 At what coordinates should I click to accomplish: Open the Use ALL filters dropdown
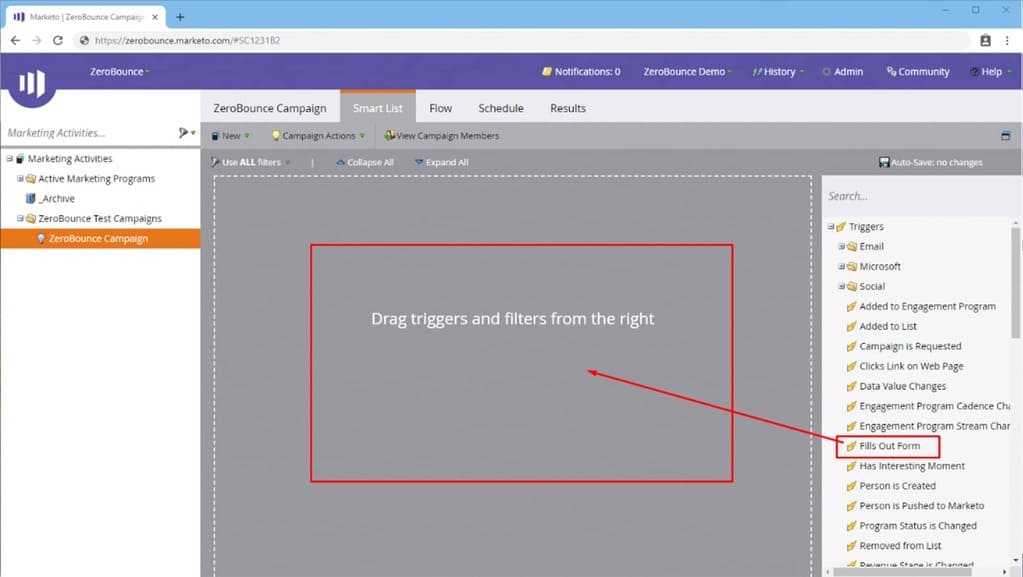tap(251, 162)
